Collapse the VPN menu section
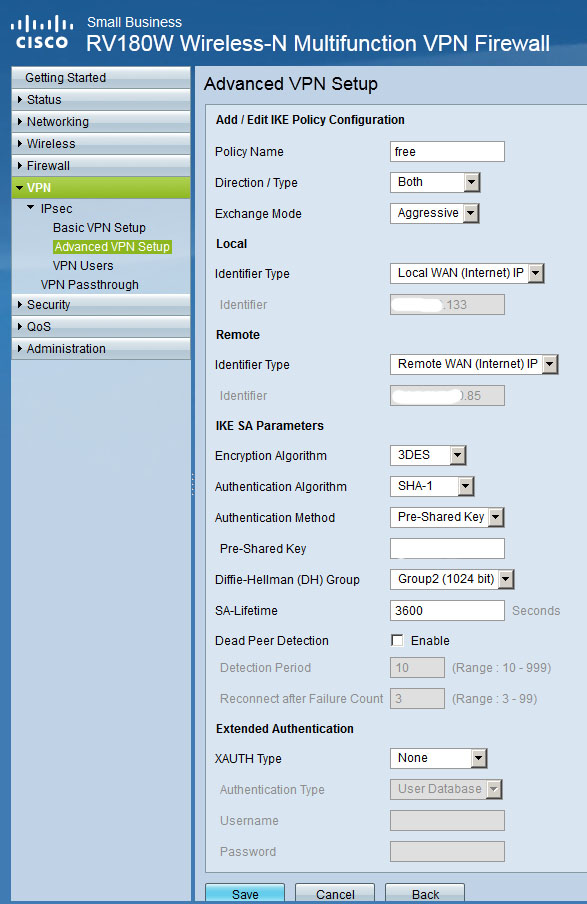This screenshot has width=587, height=904. pos(100,187)
